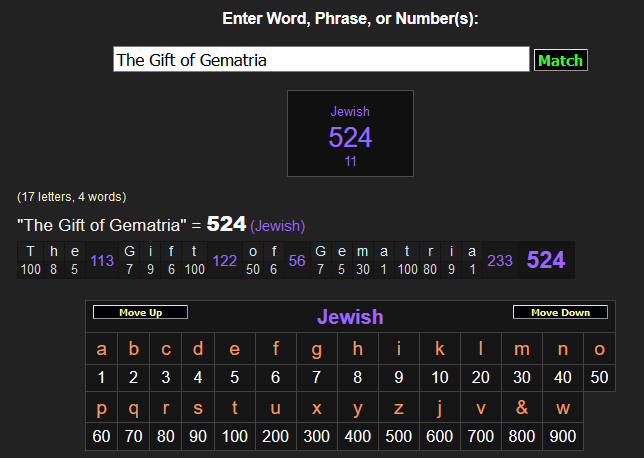
Task: Select the '&' symbol cell in chart
Action: coord(521,408)
